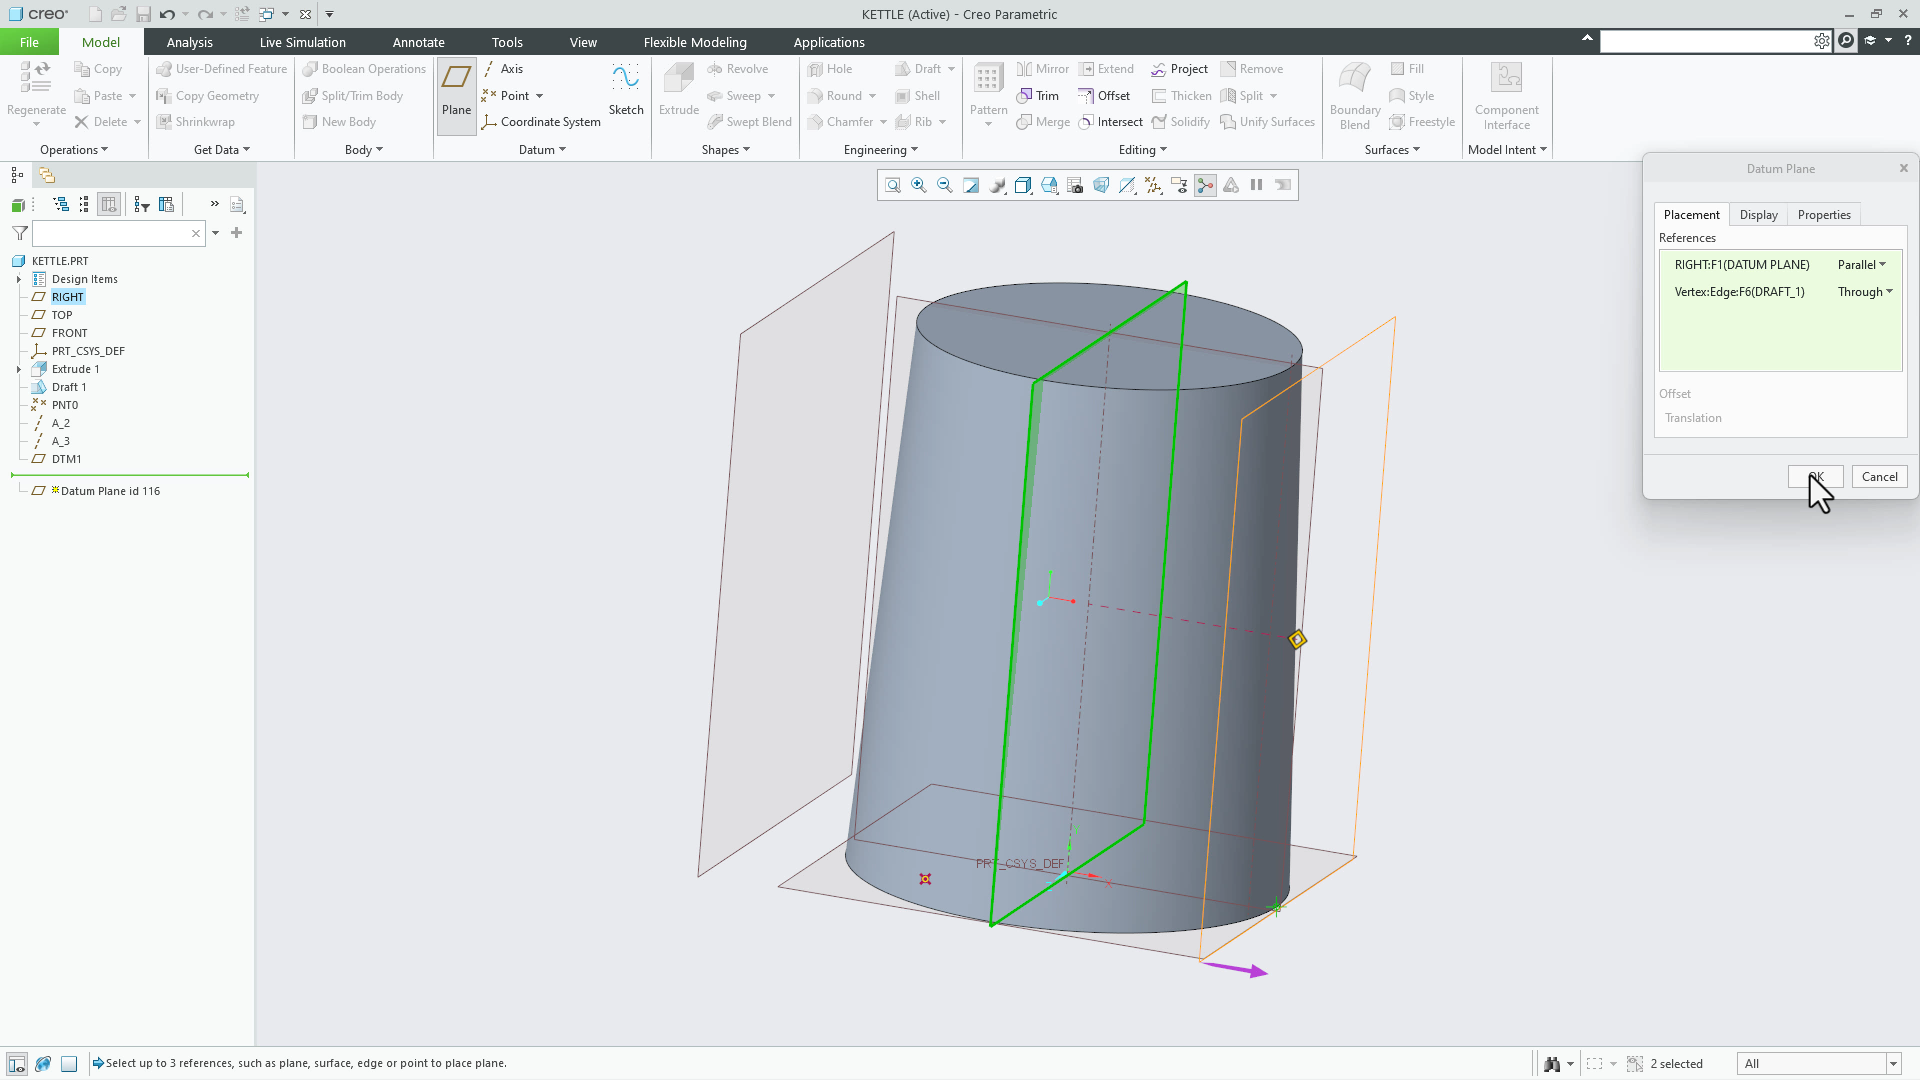Select the Vertex:Edge:F6(DRAFT_1) reference
1920x1080 pixels.
click(x=1739, y=292)
